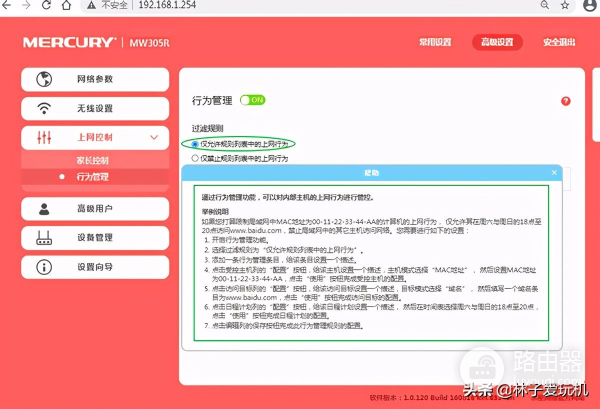
Task: Click the MW305R model text
Action: pos(149,42)
